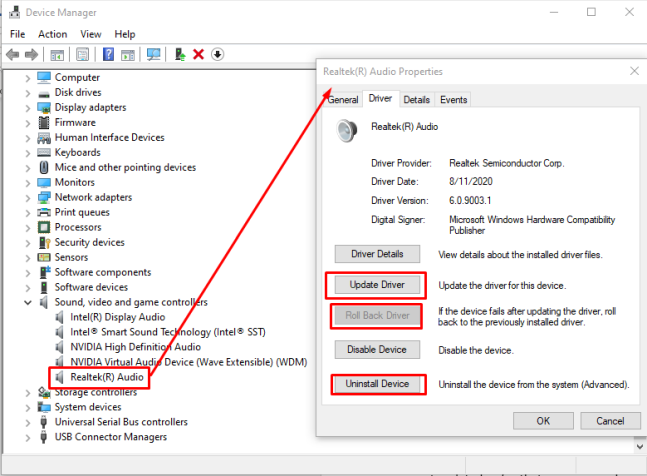This screenshot has height=476, width=647.
Task: Expand Universal Serial Bus controllers node
Action: (27, 423)
